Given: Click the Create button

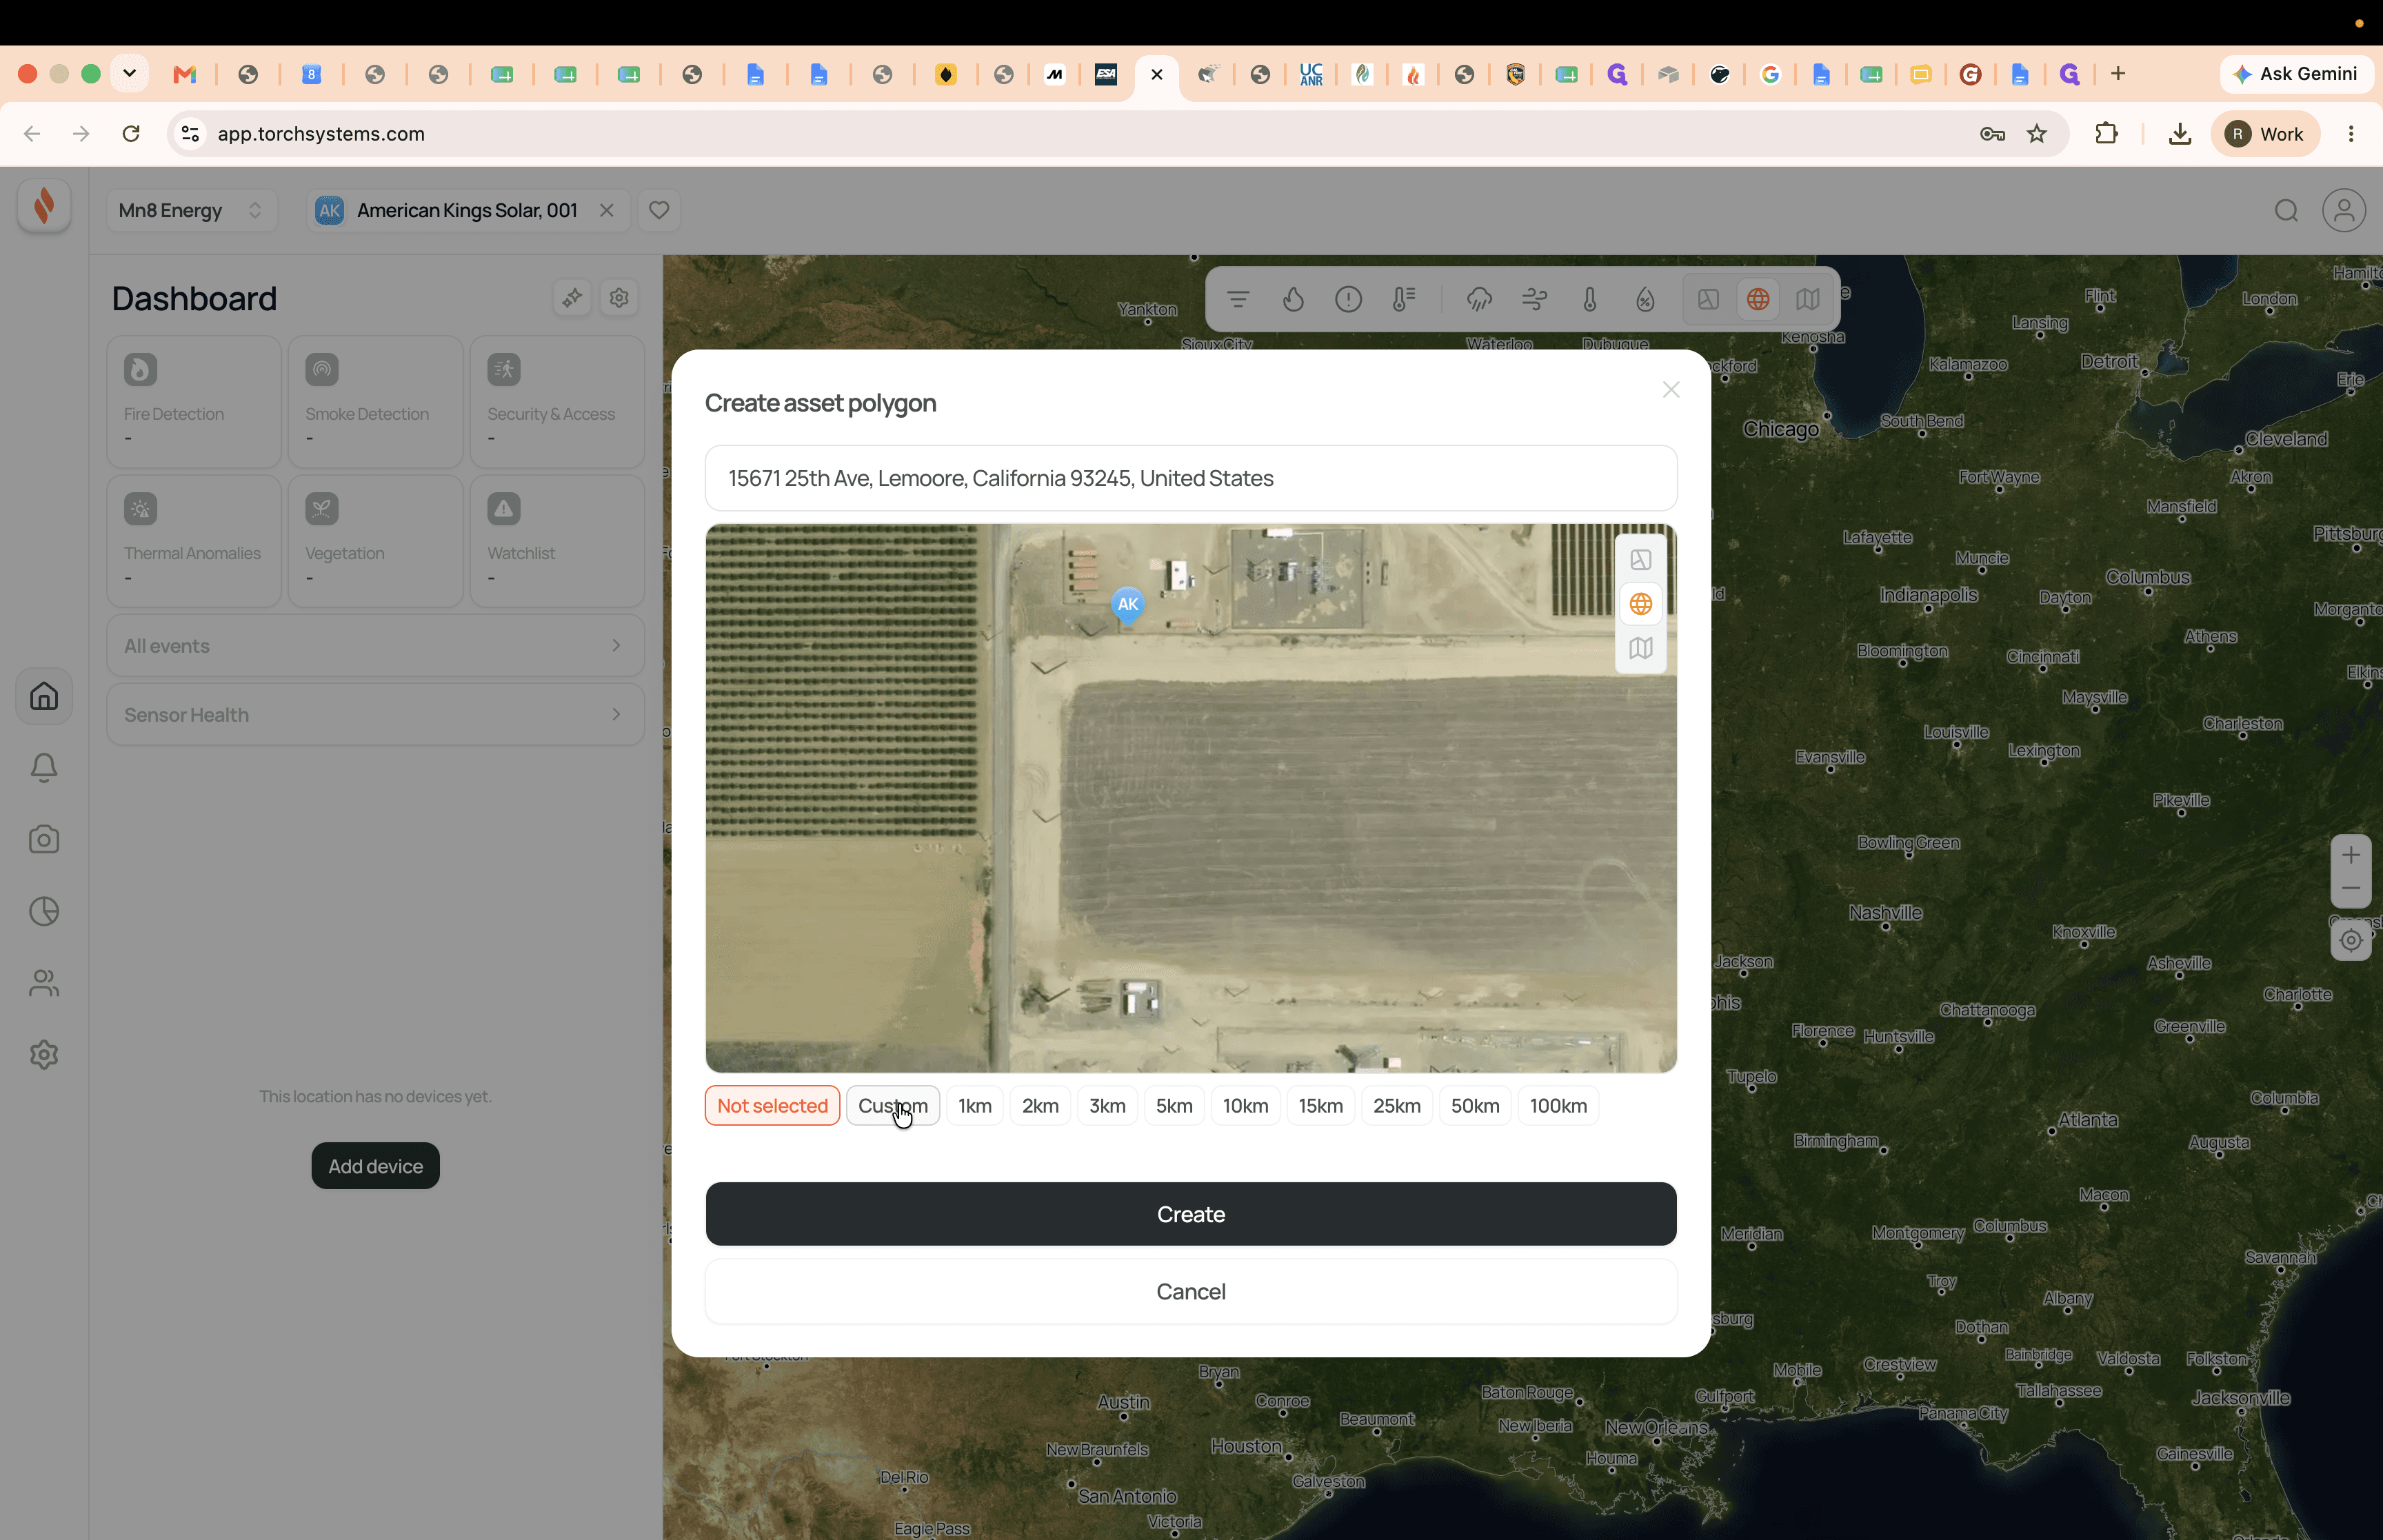Looking at the screenshot, I should (x=1190, y=1214).
